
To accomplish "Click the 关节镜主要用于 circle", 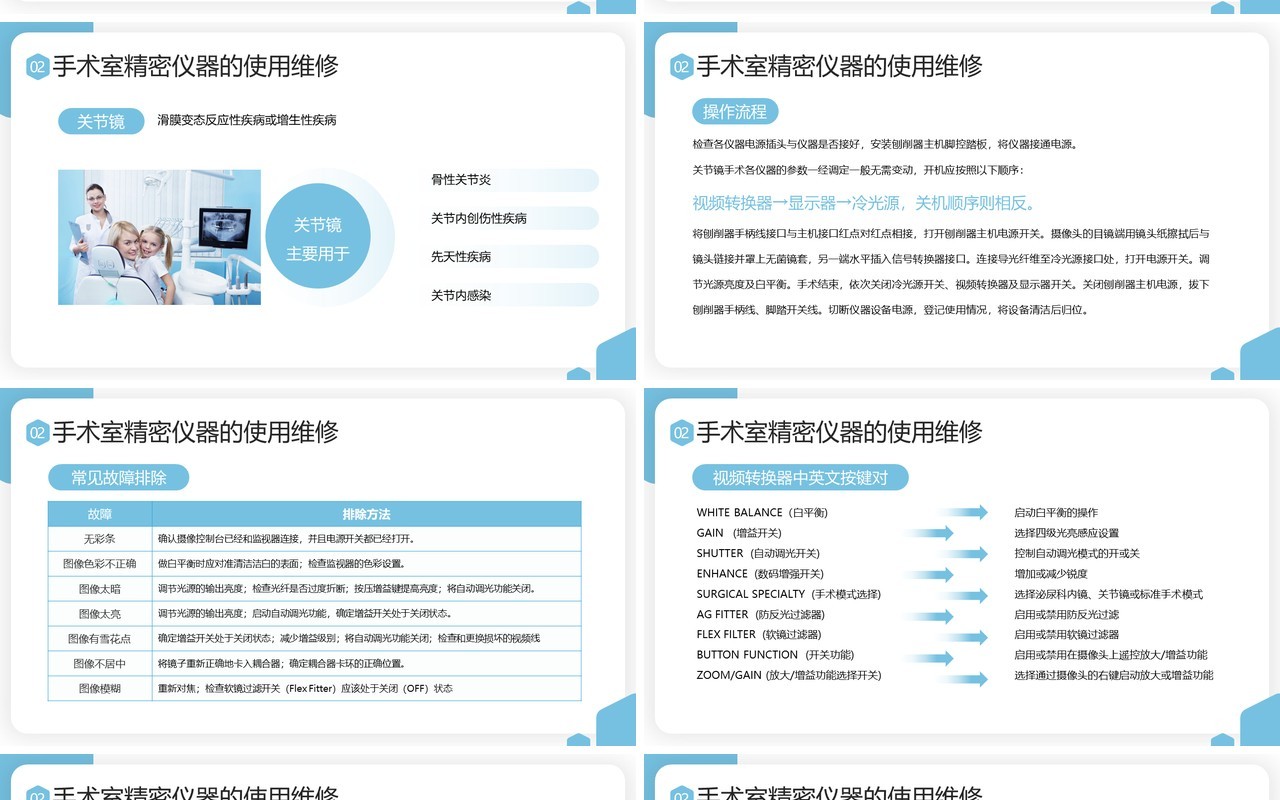I will click(x=318, y=238).
